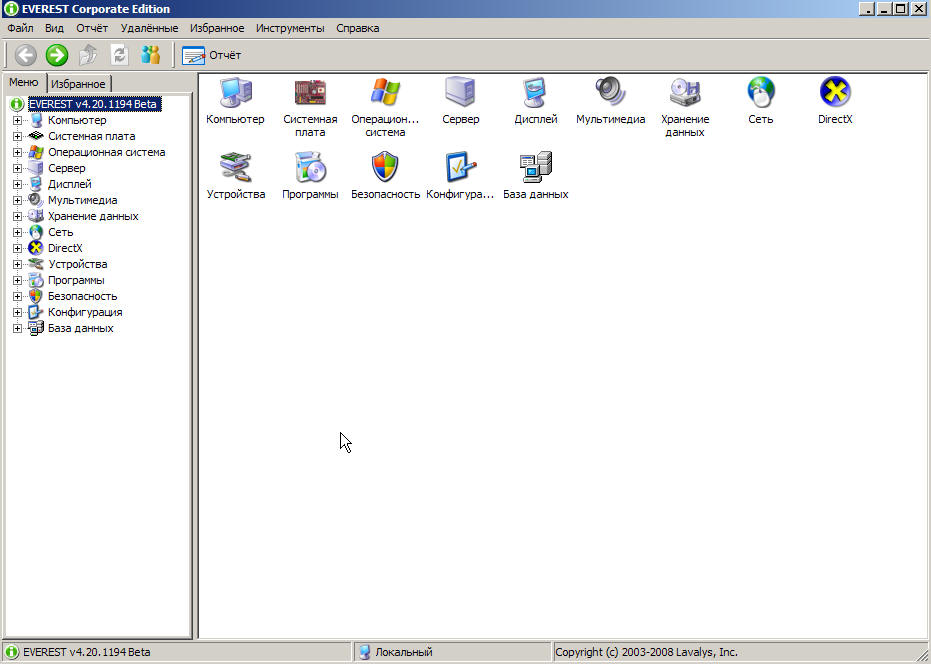
Task: Select DirectX label in the tree
Action: click(65, 248)
